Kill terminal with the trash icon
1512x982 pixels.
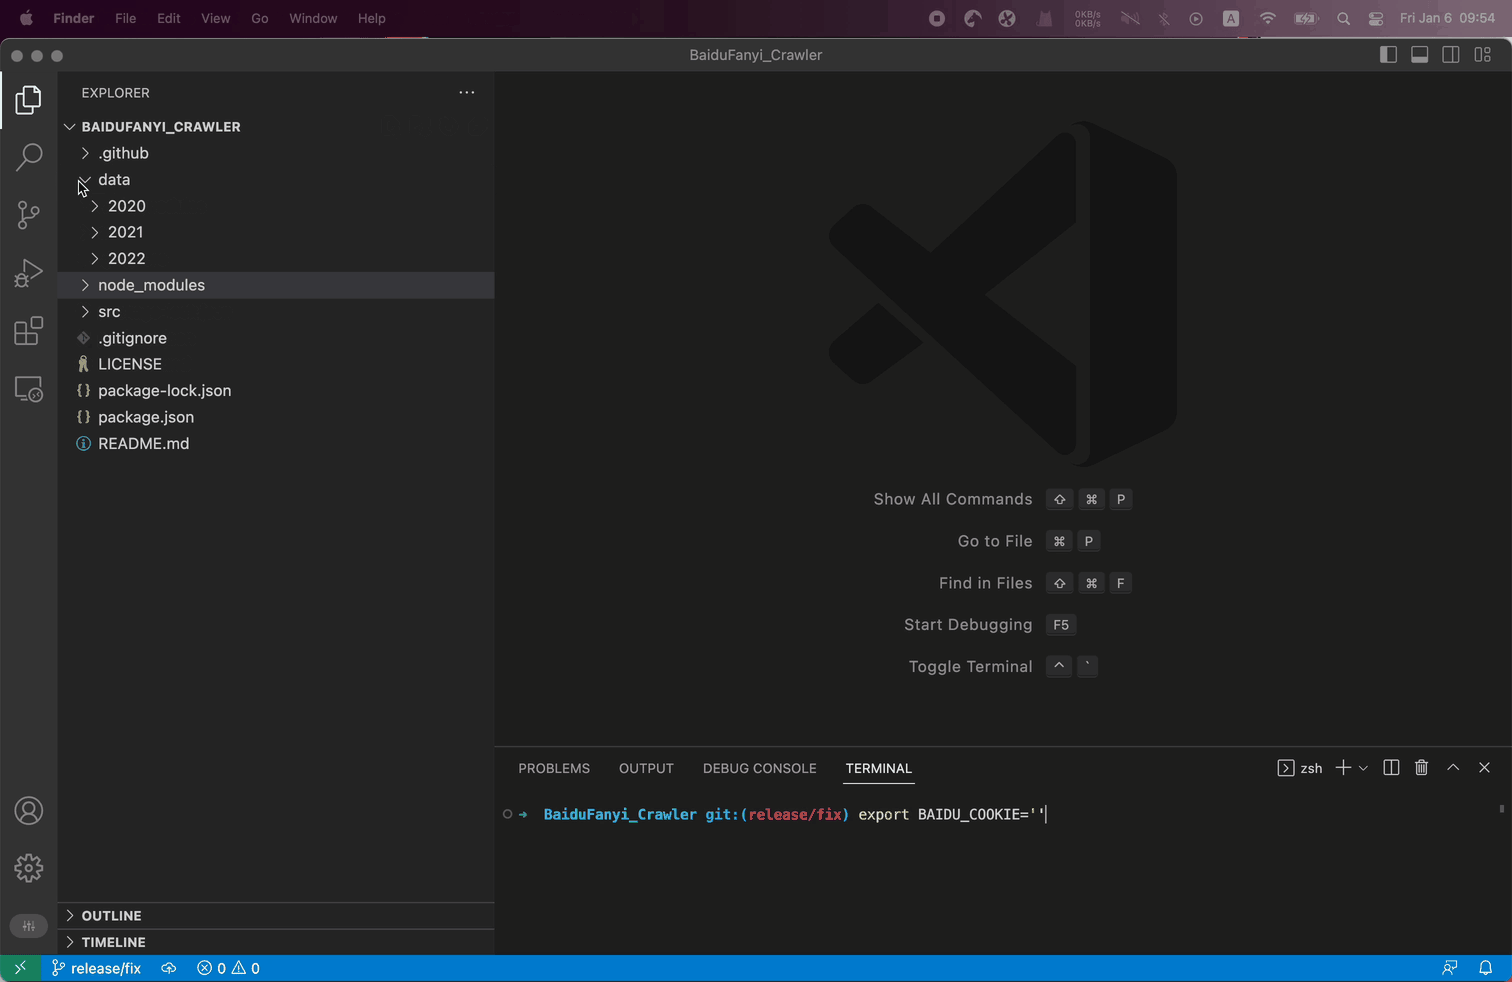pos(1421,768)
